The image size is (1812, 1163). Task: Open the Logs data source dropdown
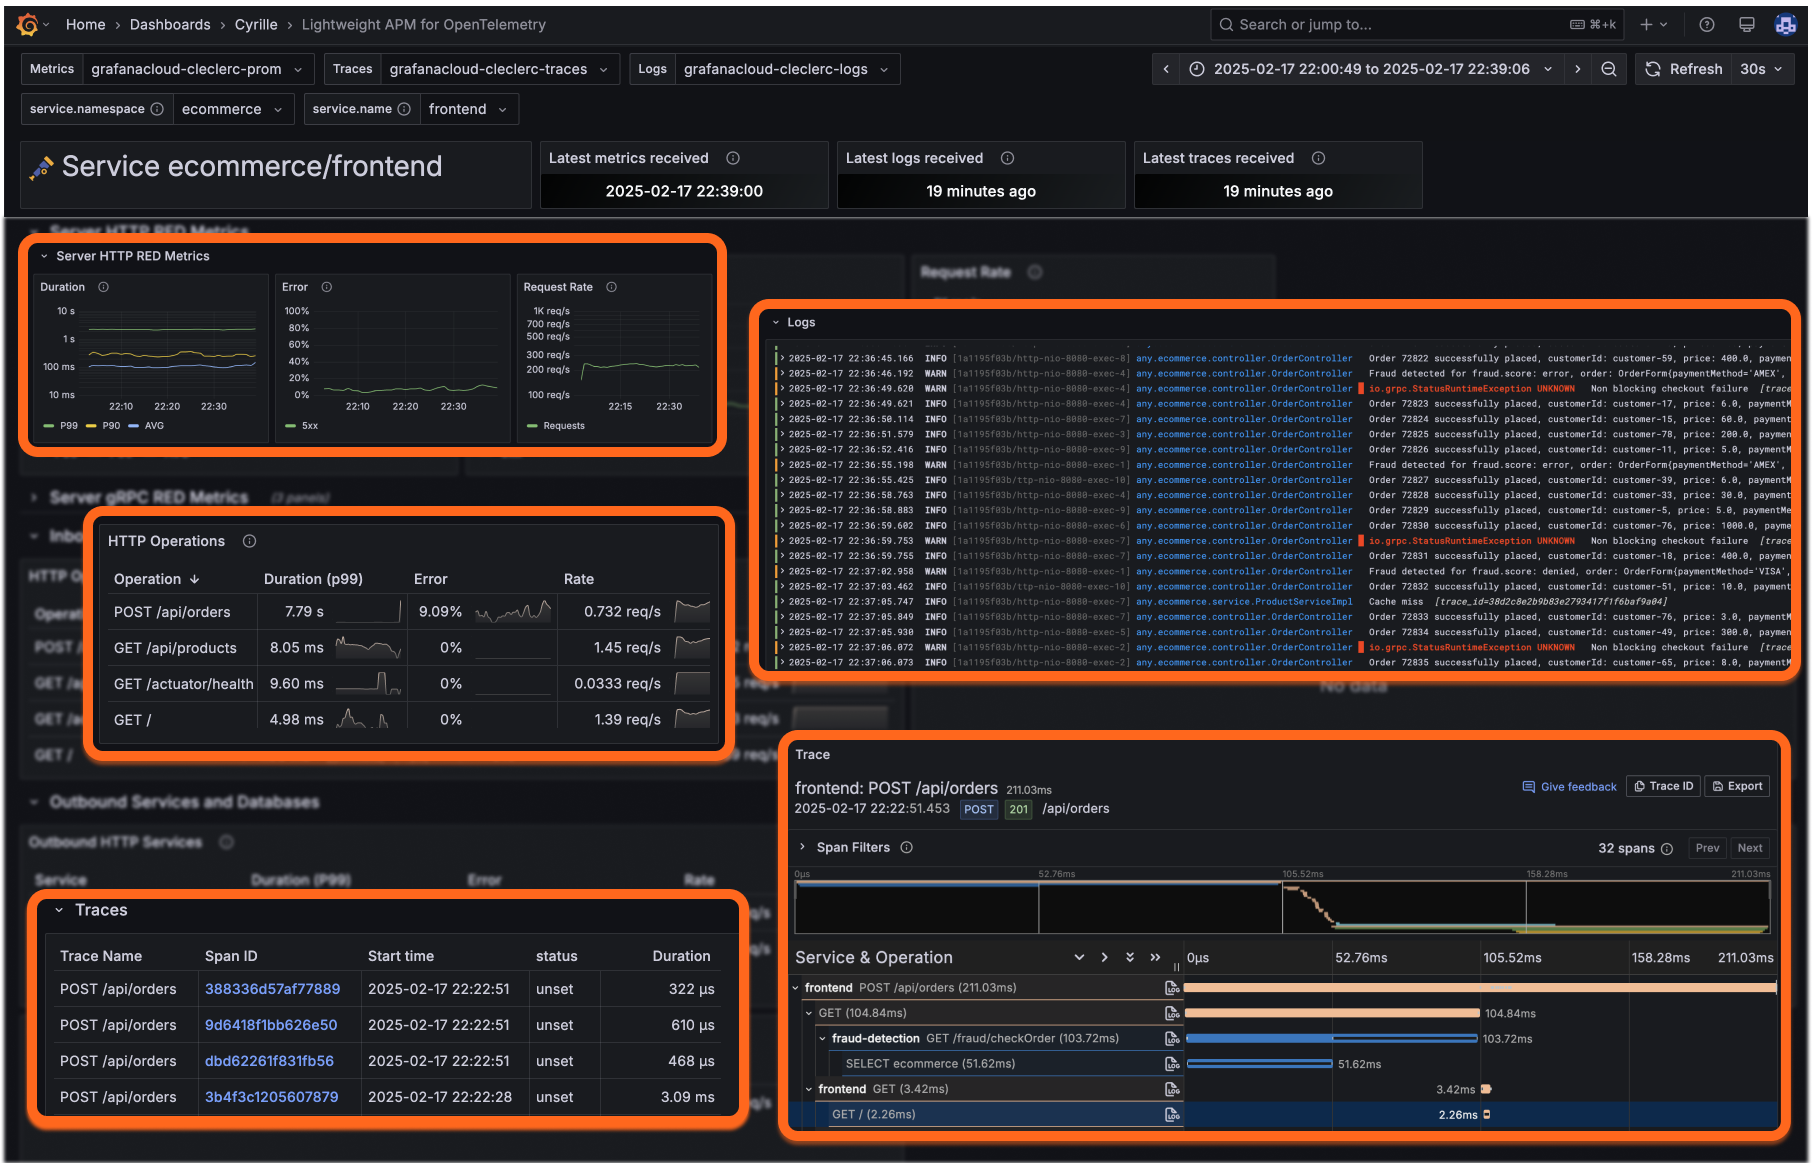point(787,69)
